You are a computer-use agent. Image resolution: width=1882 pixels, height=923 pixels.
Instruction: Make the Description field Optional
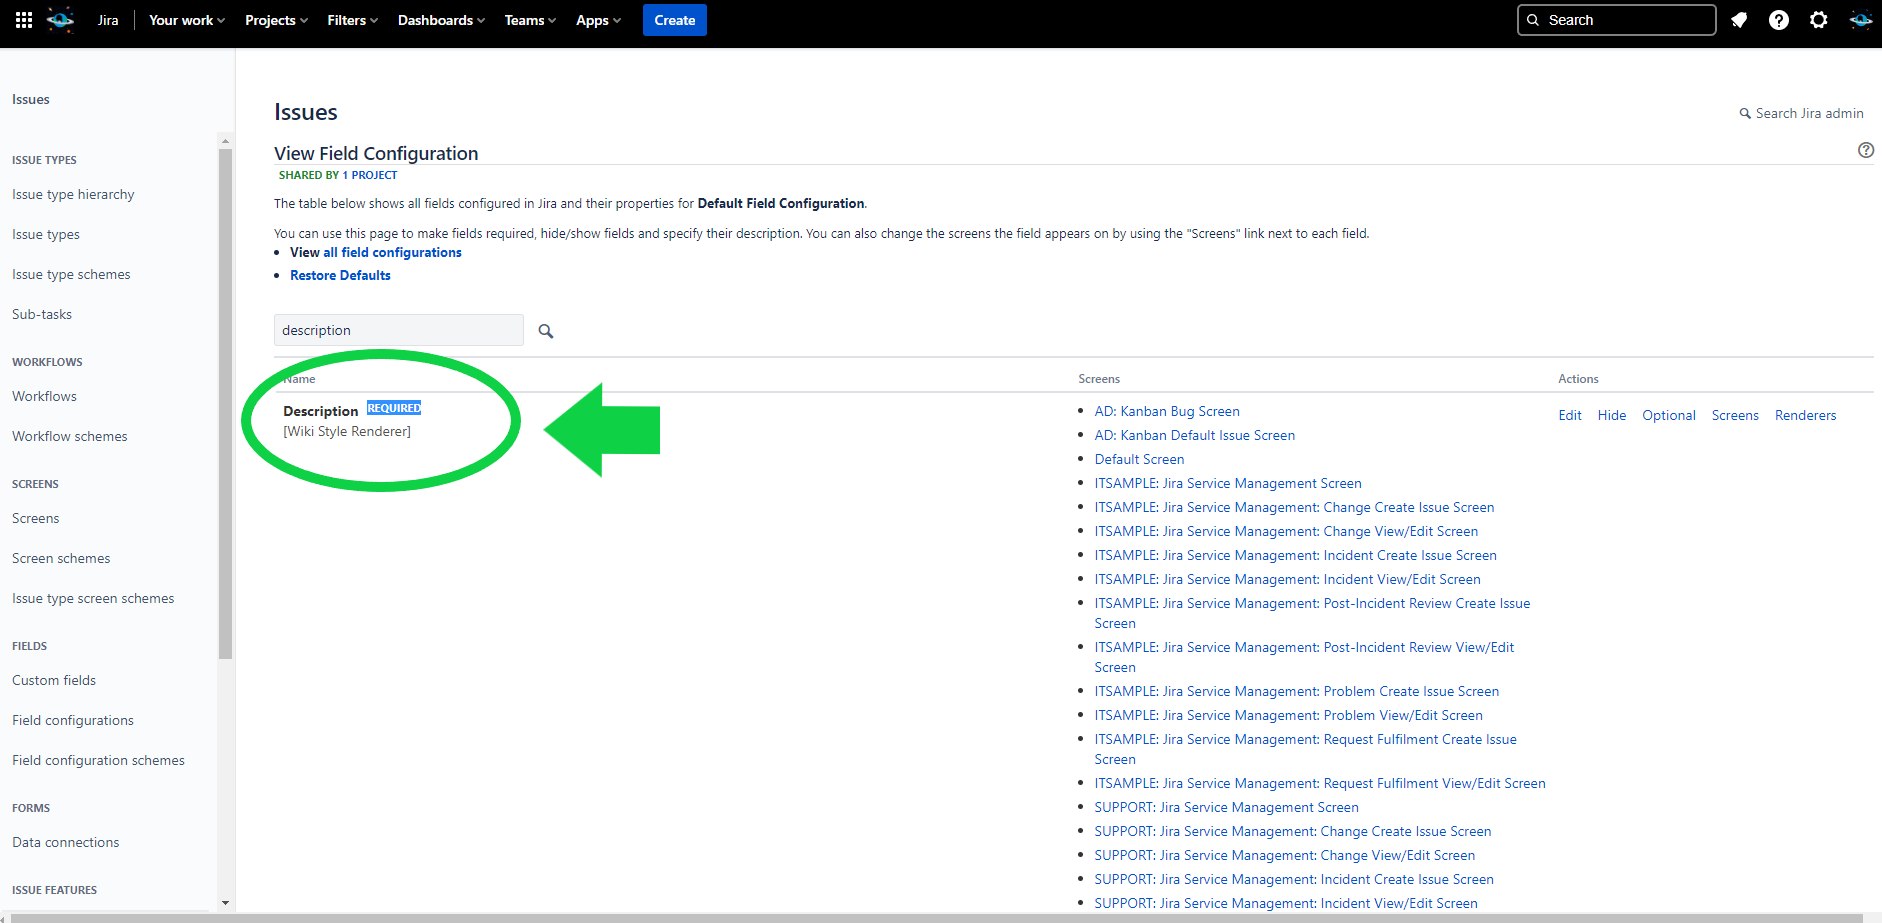[x=1668, y=415]
